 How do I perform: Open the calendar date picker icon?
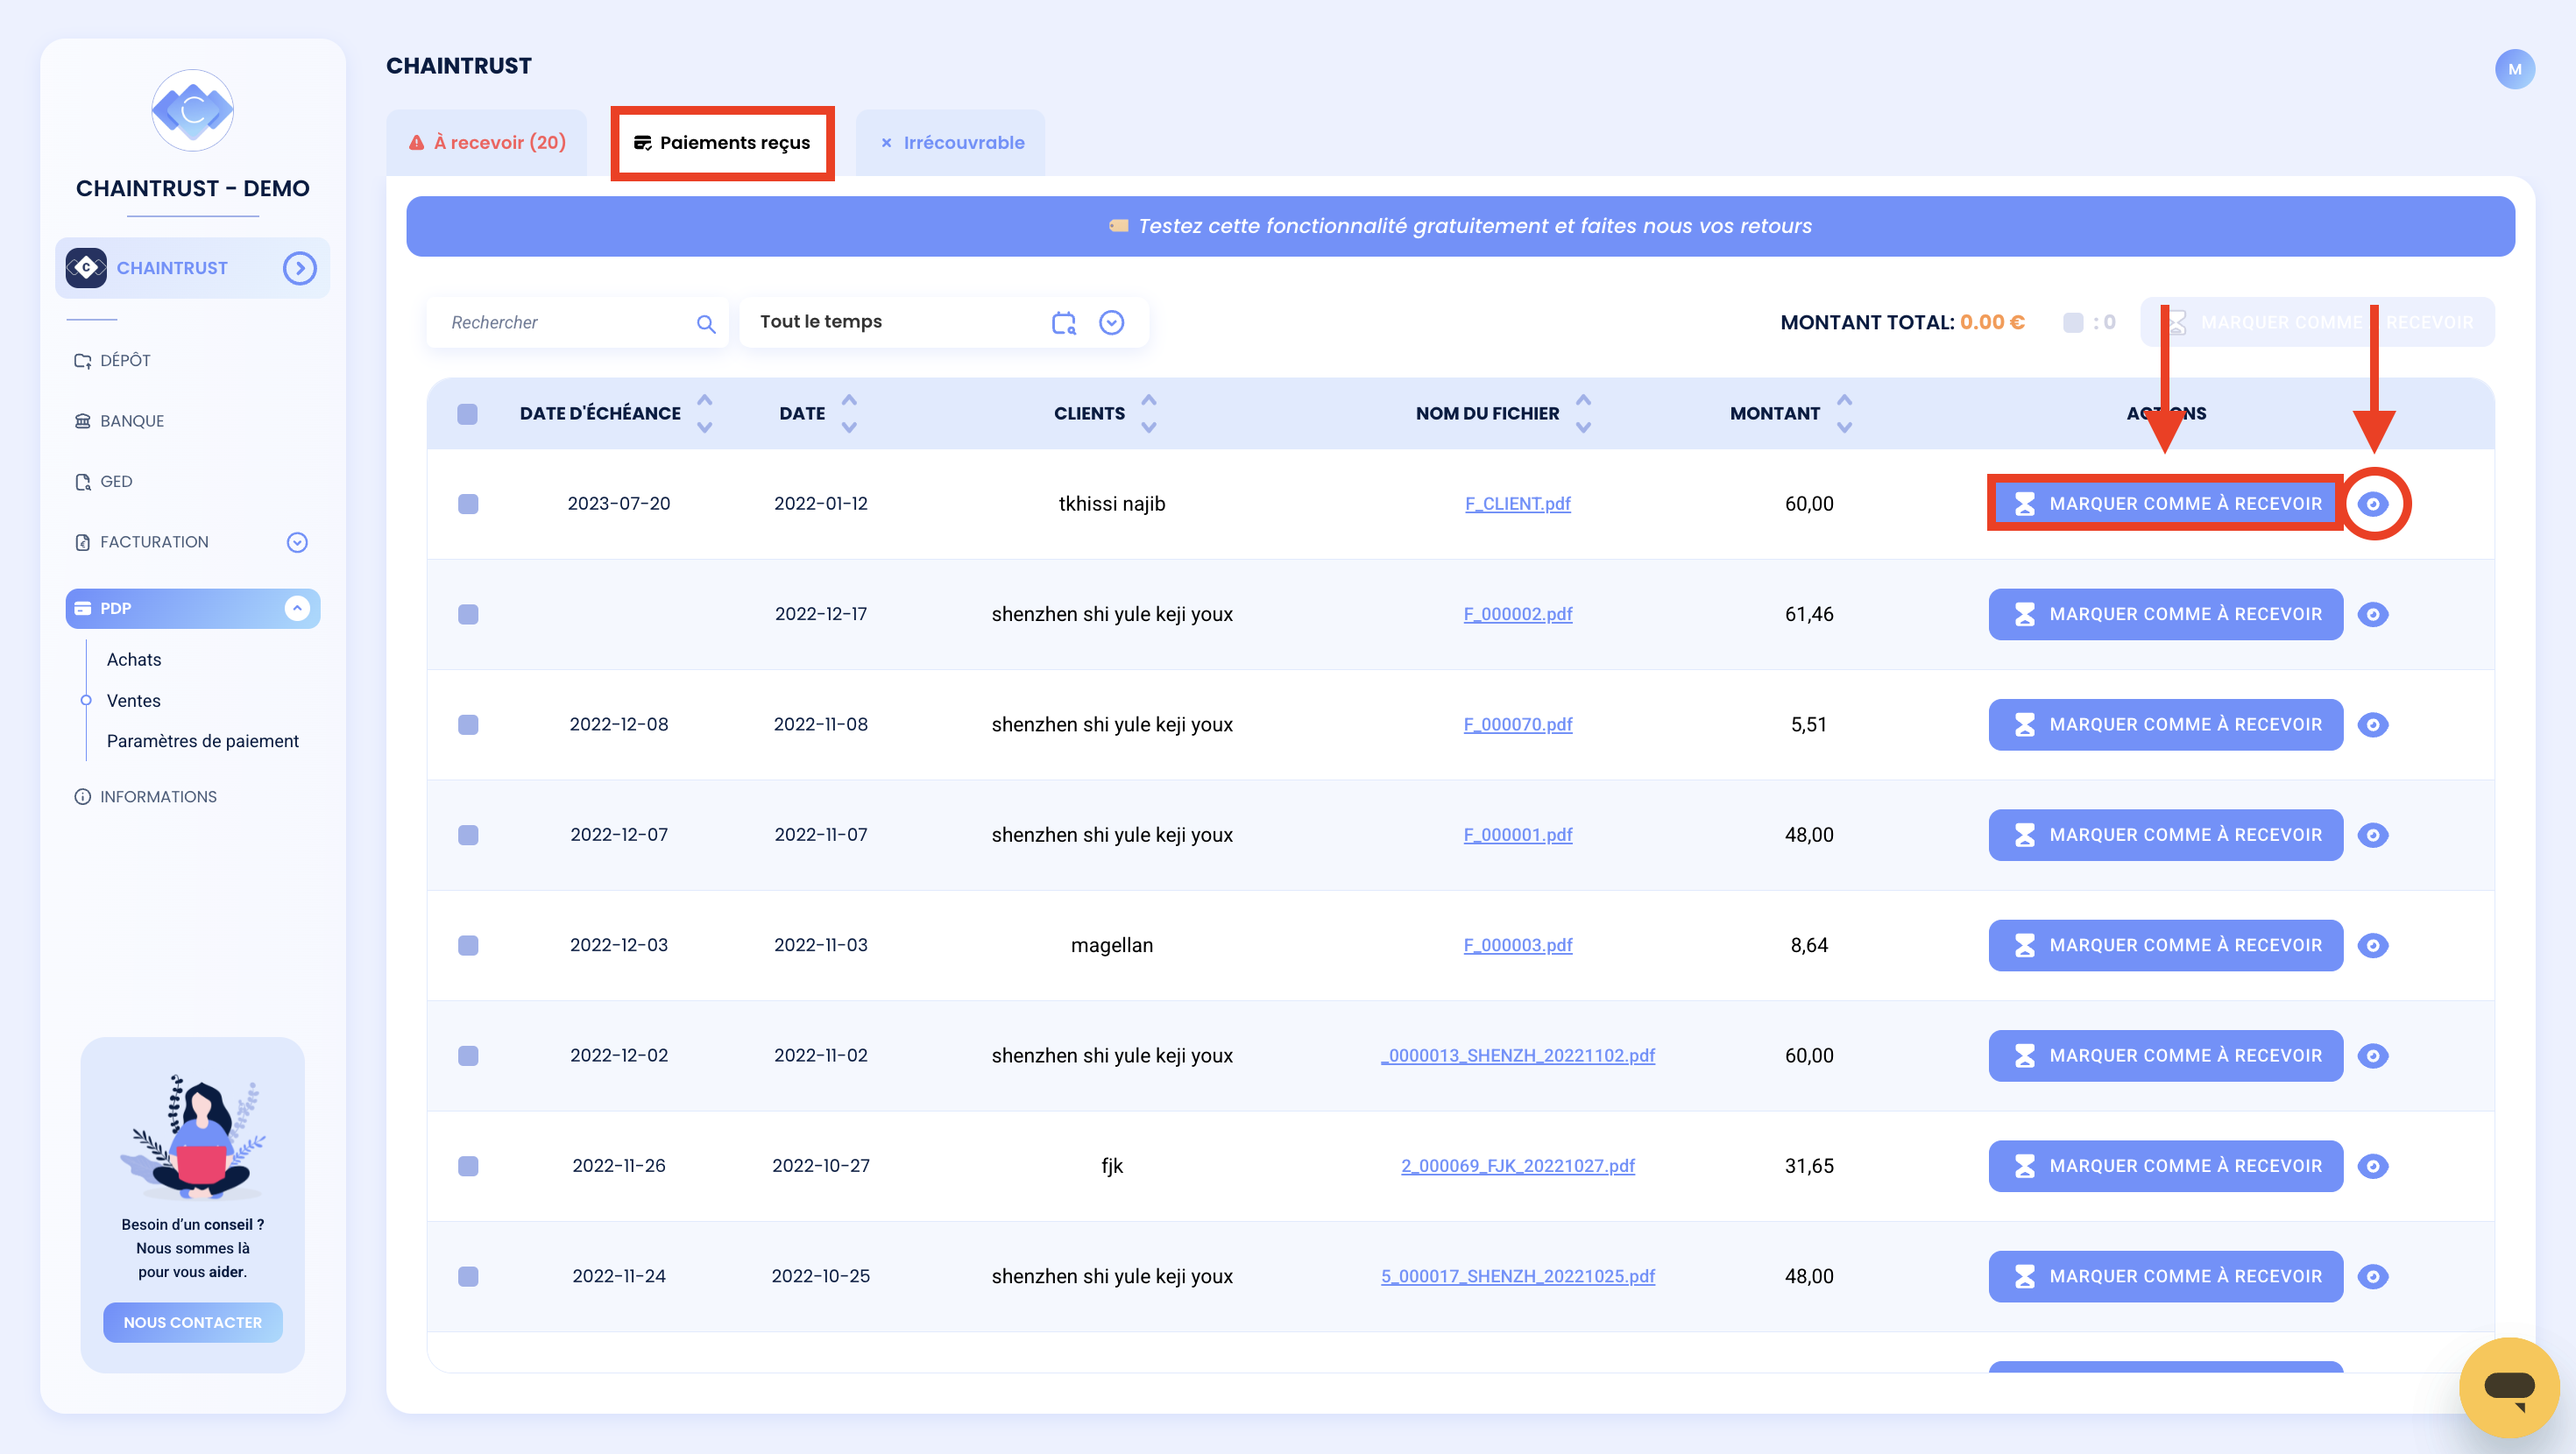(1064, 322)
